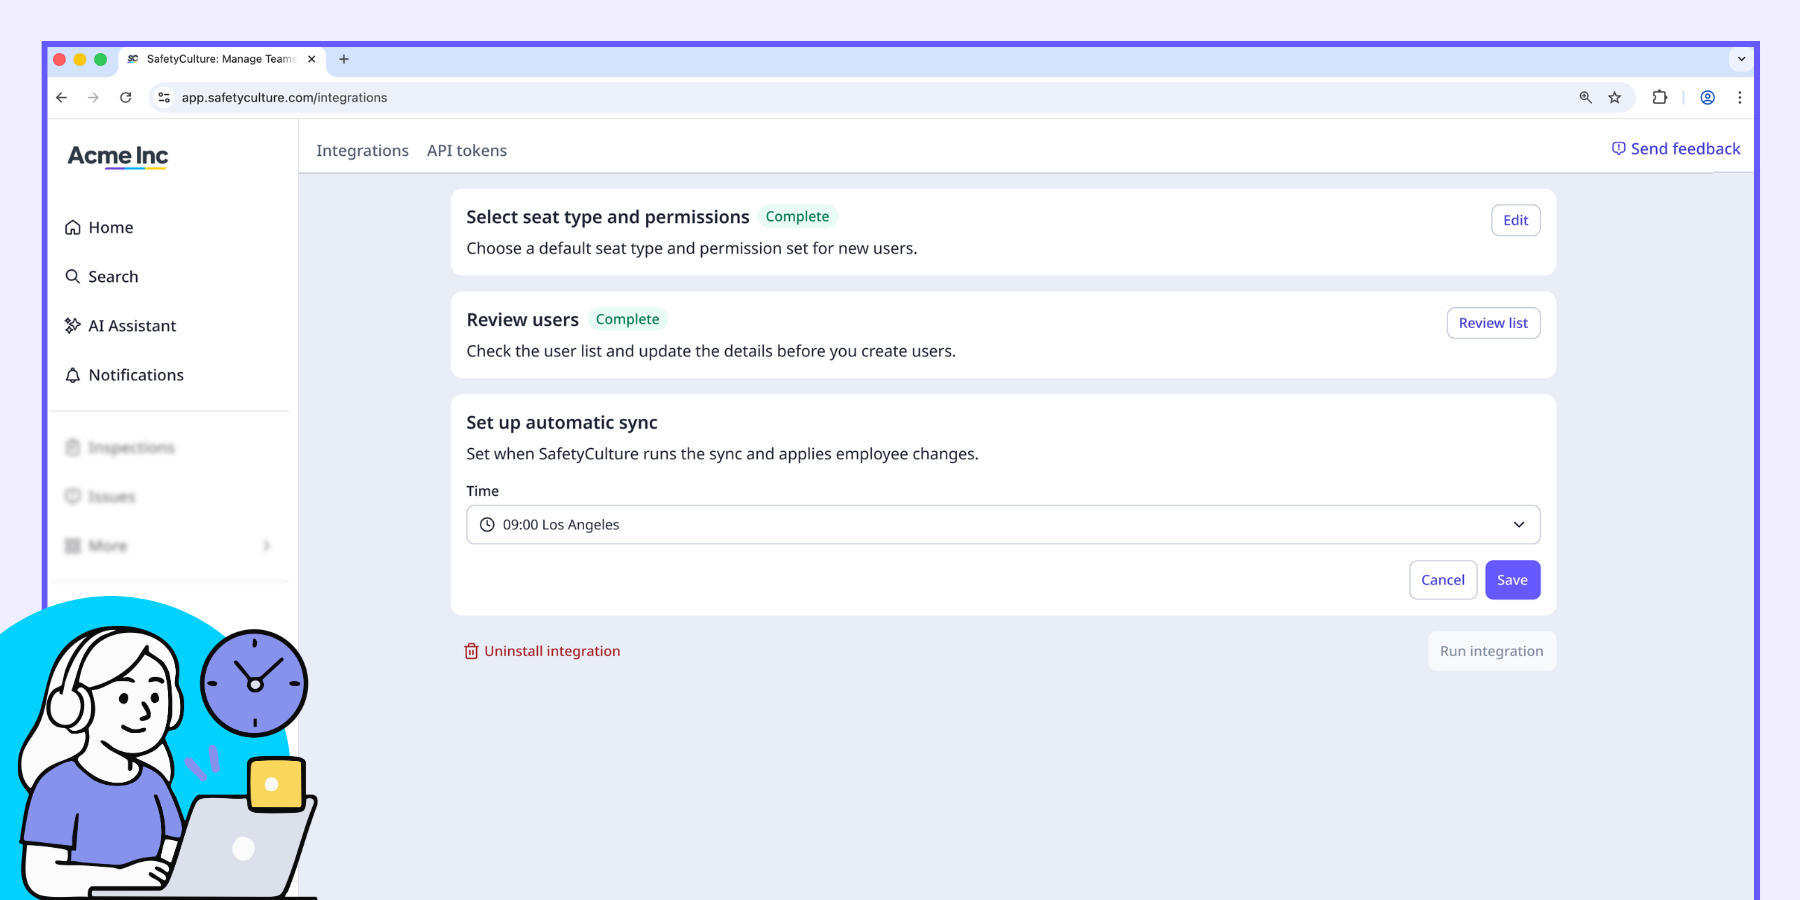Click the Notifications bell icon
This screenshot has width=1800, height=900.
[x=73, y=376]
